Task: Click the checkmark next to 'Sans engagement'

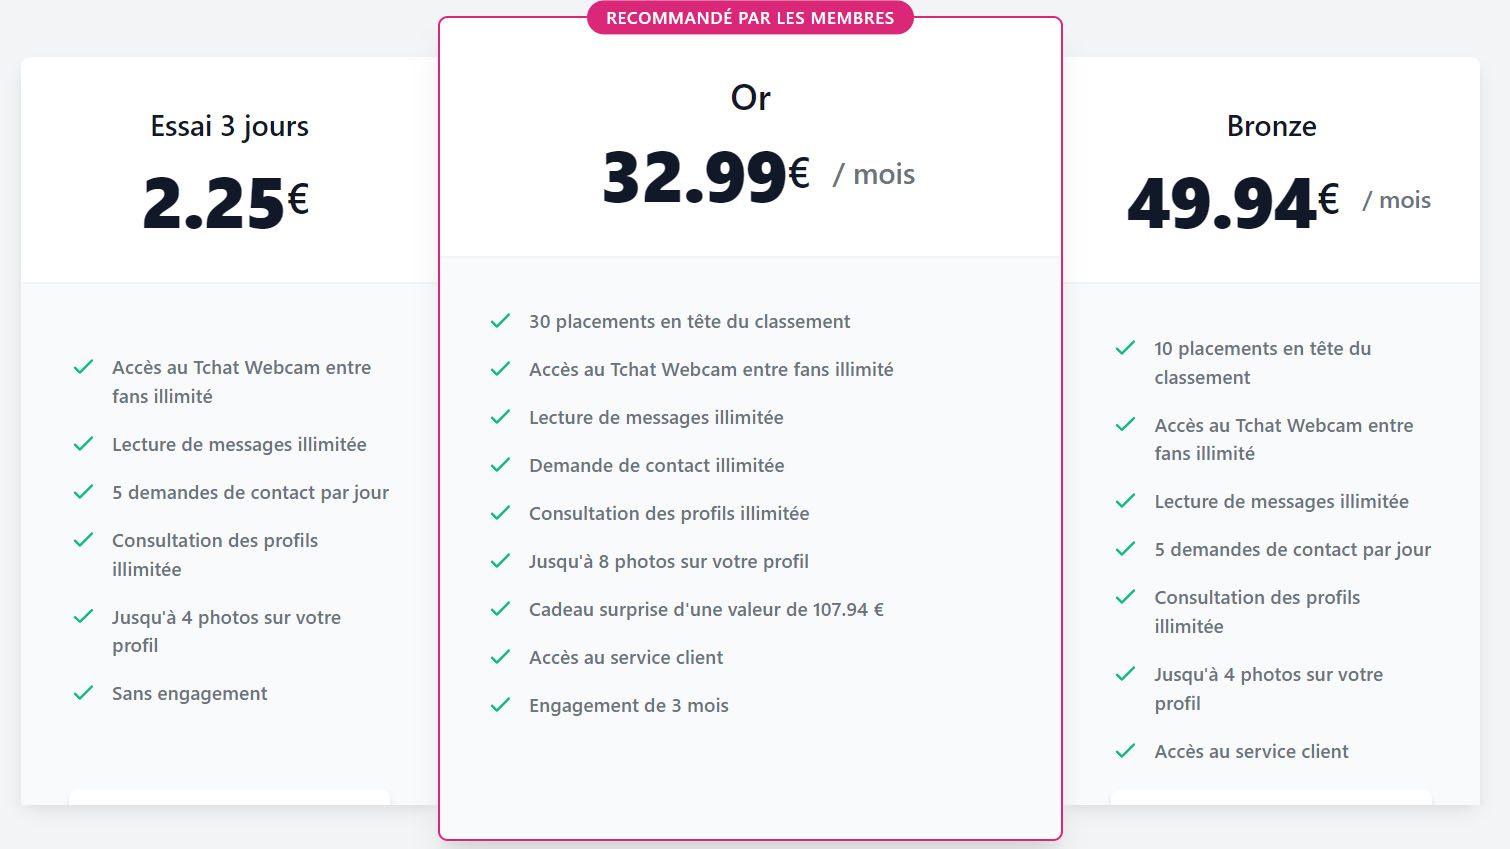Action: click(x=83, y=693)
